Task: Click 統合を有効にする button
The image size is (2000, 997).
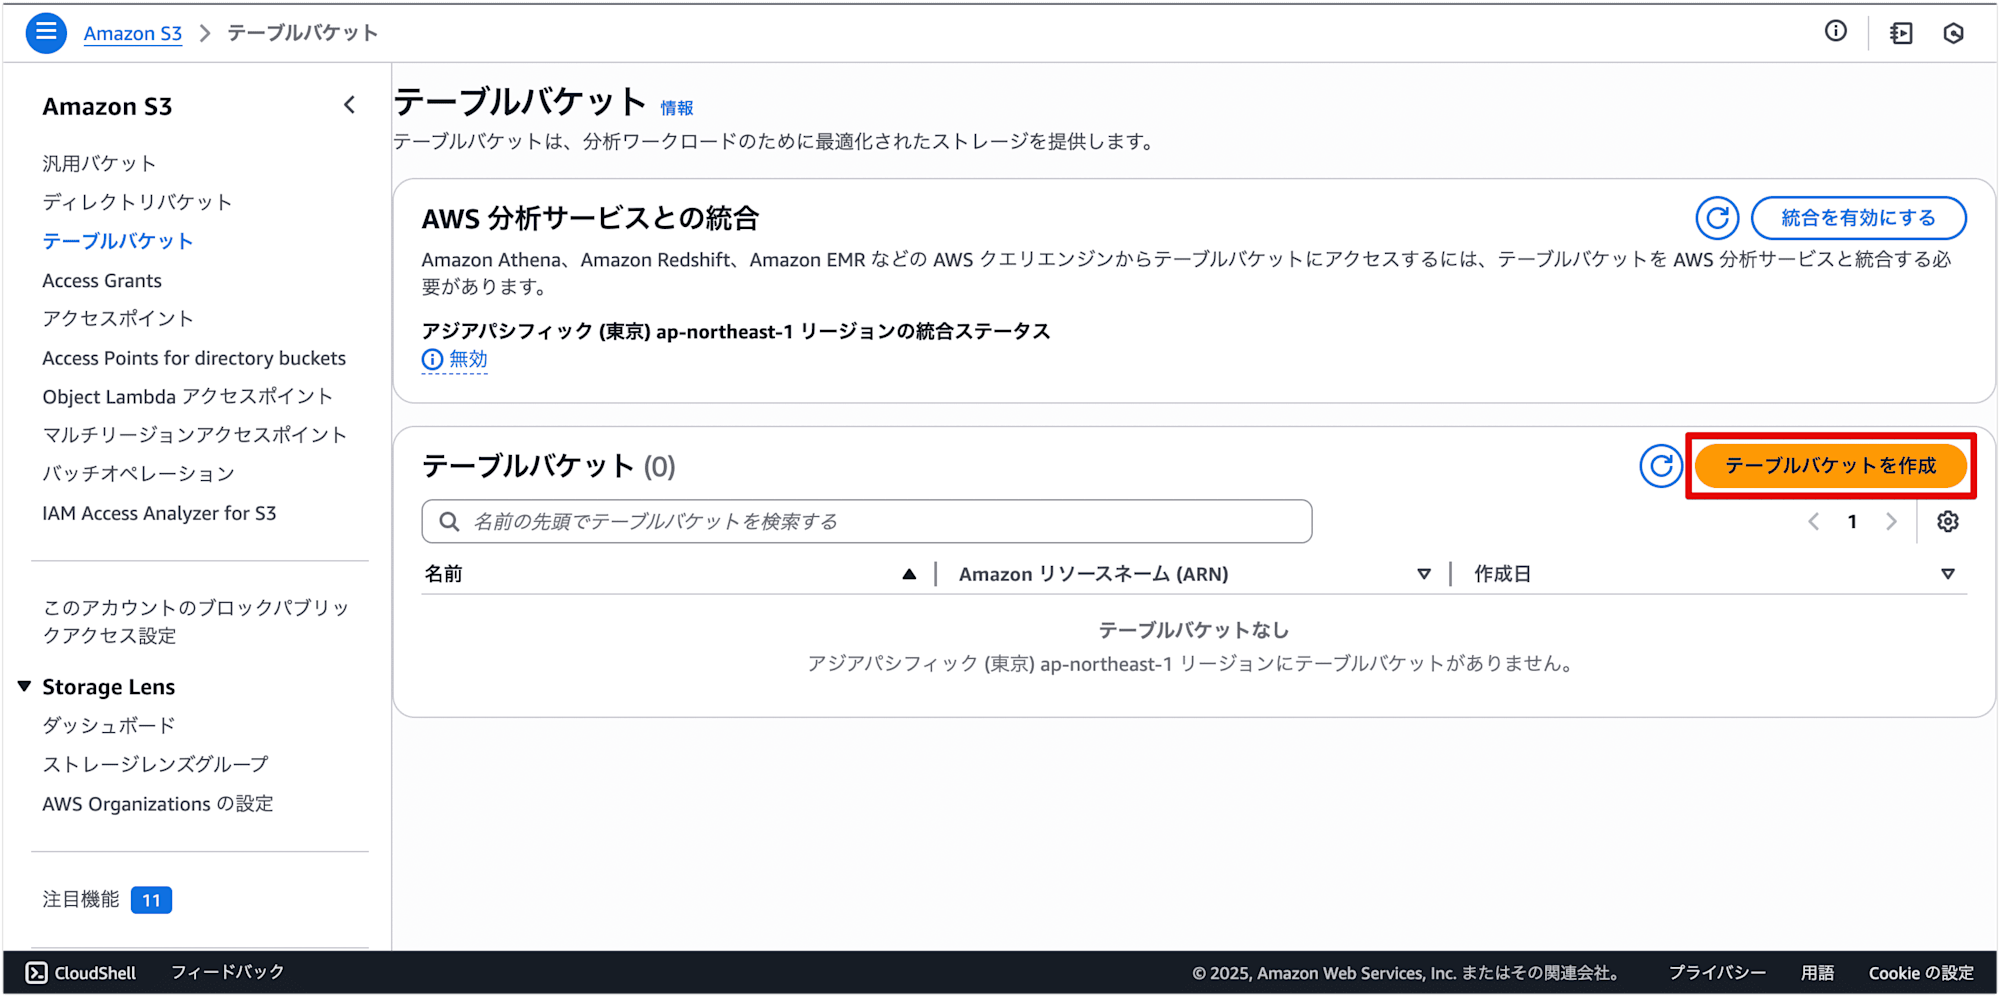Action: tap(1859, 217)
